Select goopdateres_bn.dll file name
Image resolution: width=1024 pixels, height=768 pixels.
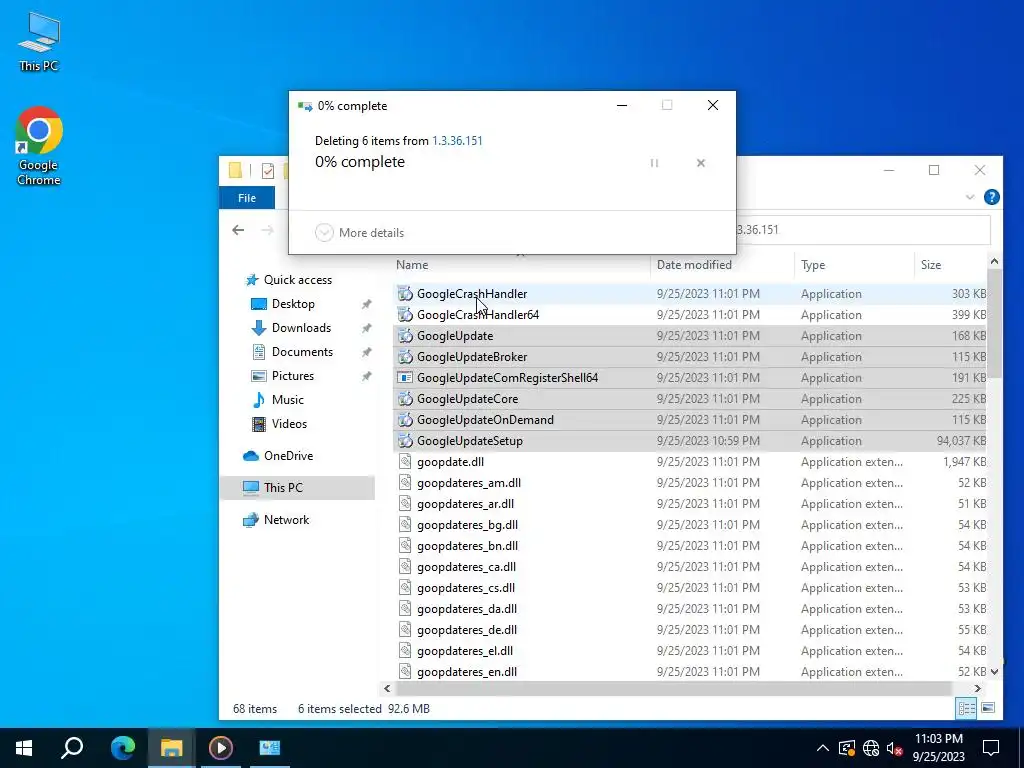coord(468,545)
